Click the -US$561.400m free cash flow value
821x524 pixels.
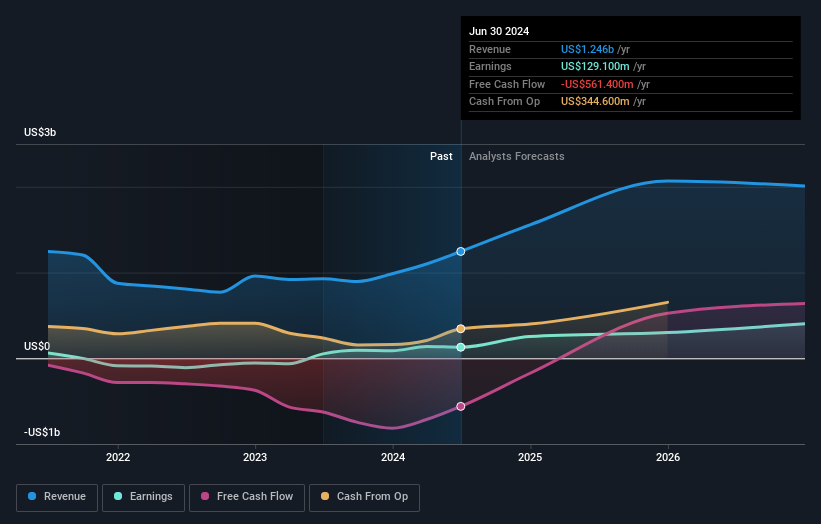(x=597, y=84)
